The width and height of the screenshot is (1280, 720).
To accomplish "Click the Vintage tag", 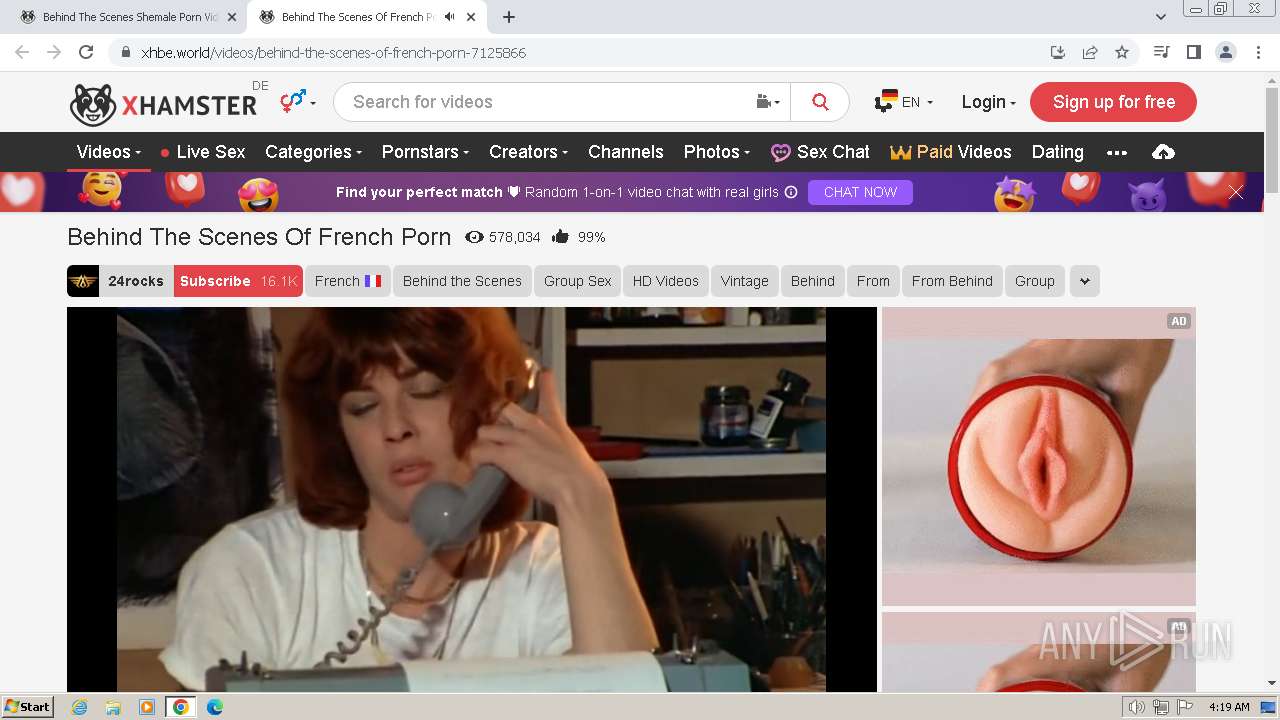I will 745,281.
